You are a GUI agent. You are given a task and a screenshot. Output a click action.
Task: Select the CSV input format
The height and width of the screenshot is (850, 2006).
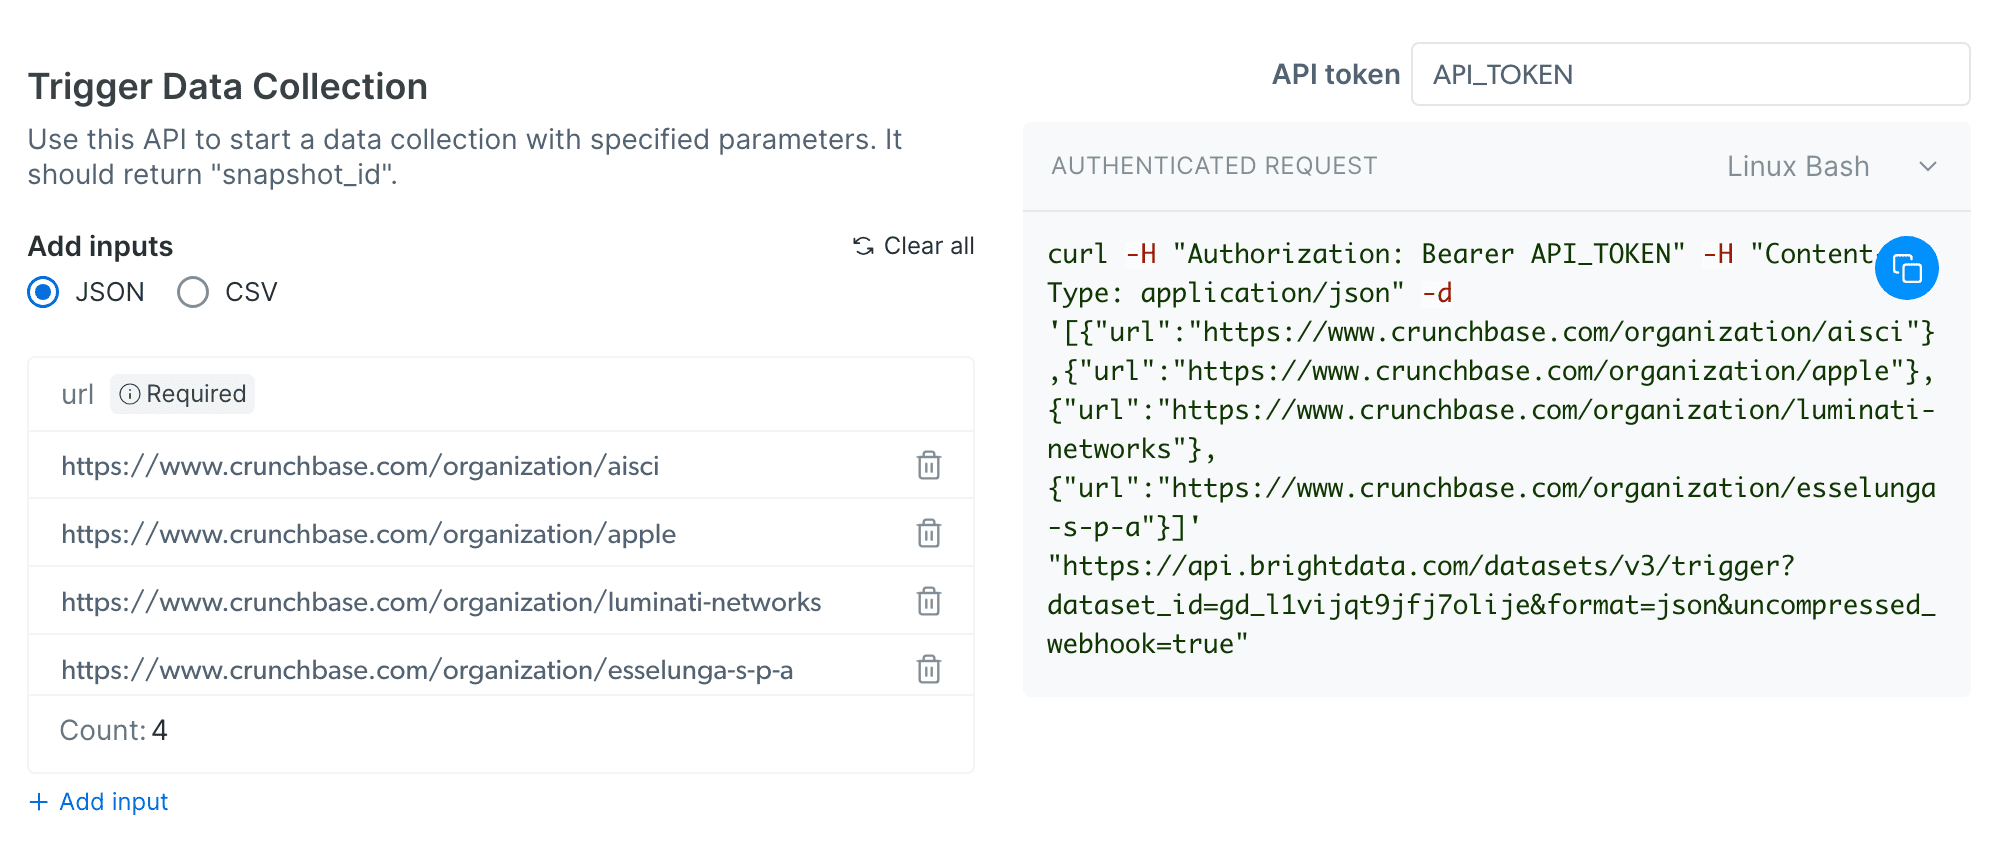[x=193, y=292]
